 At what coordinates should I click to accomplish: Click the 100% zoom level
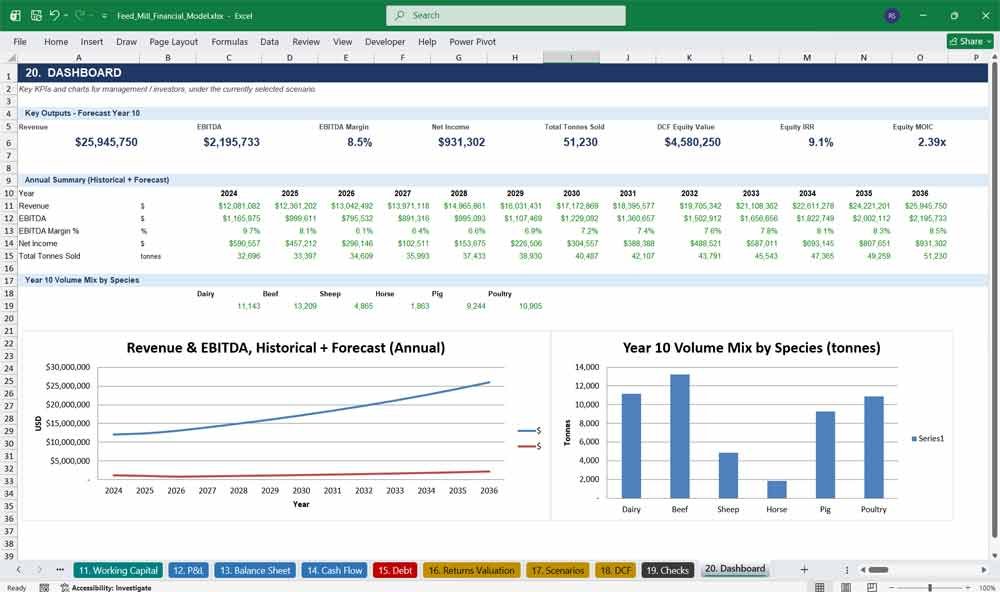(987, 588)
